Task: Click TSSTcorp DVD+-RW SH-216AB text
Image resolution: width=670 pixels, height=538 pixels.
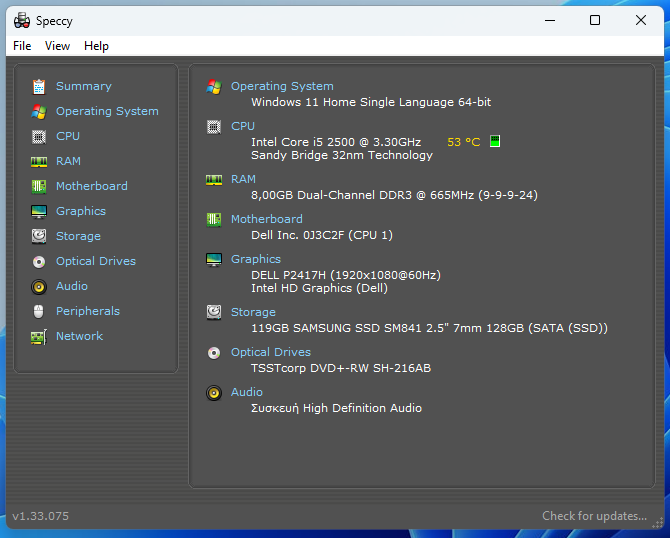Action: click(x=341, y=368)
